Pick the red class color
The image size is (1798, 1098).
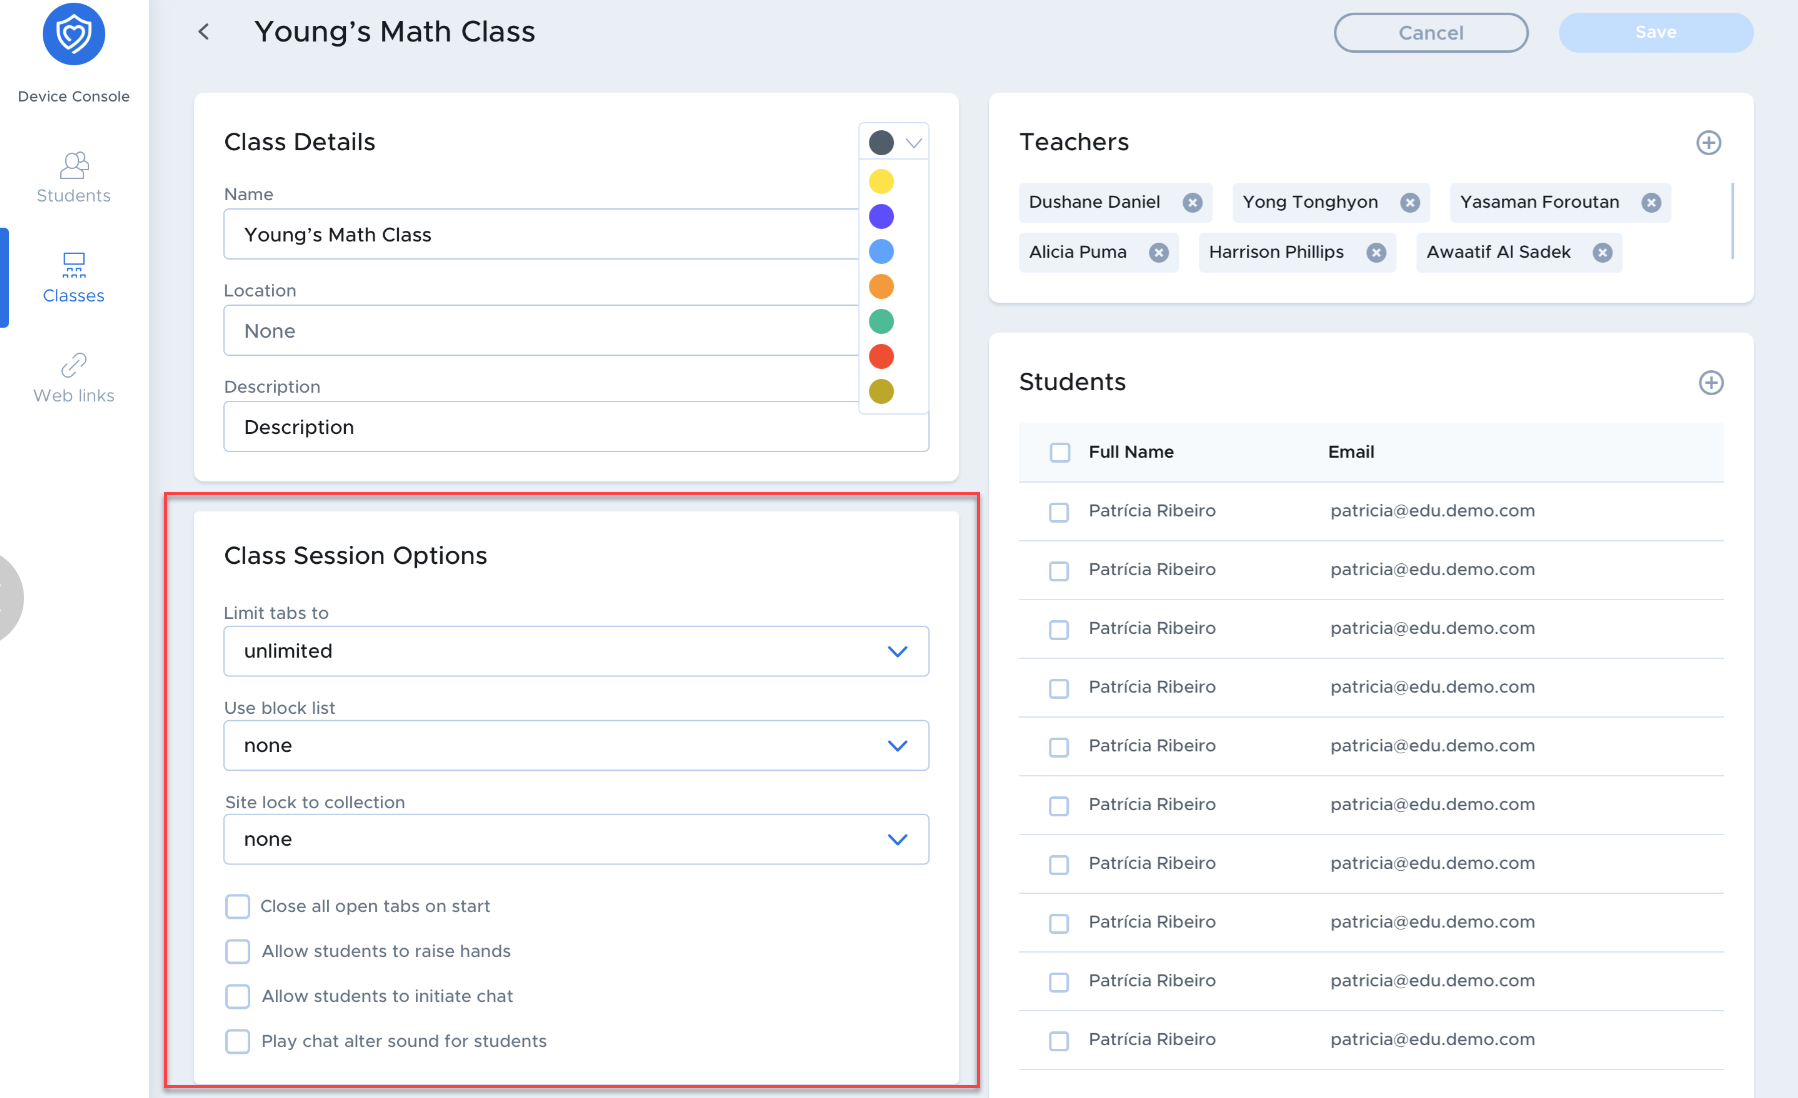point(881,356)
